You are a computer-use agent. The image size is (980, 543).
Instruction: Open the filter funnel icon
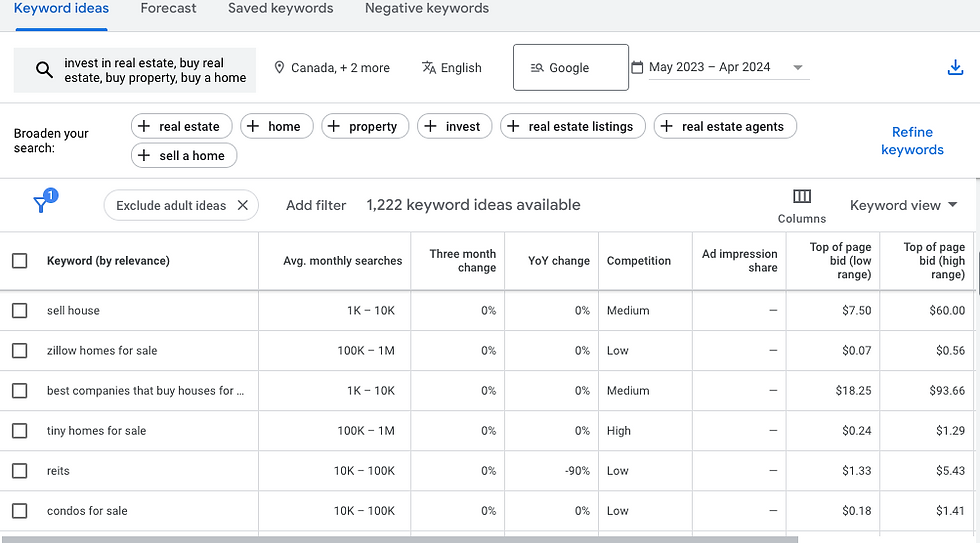tap(41, 204)
